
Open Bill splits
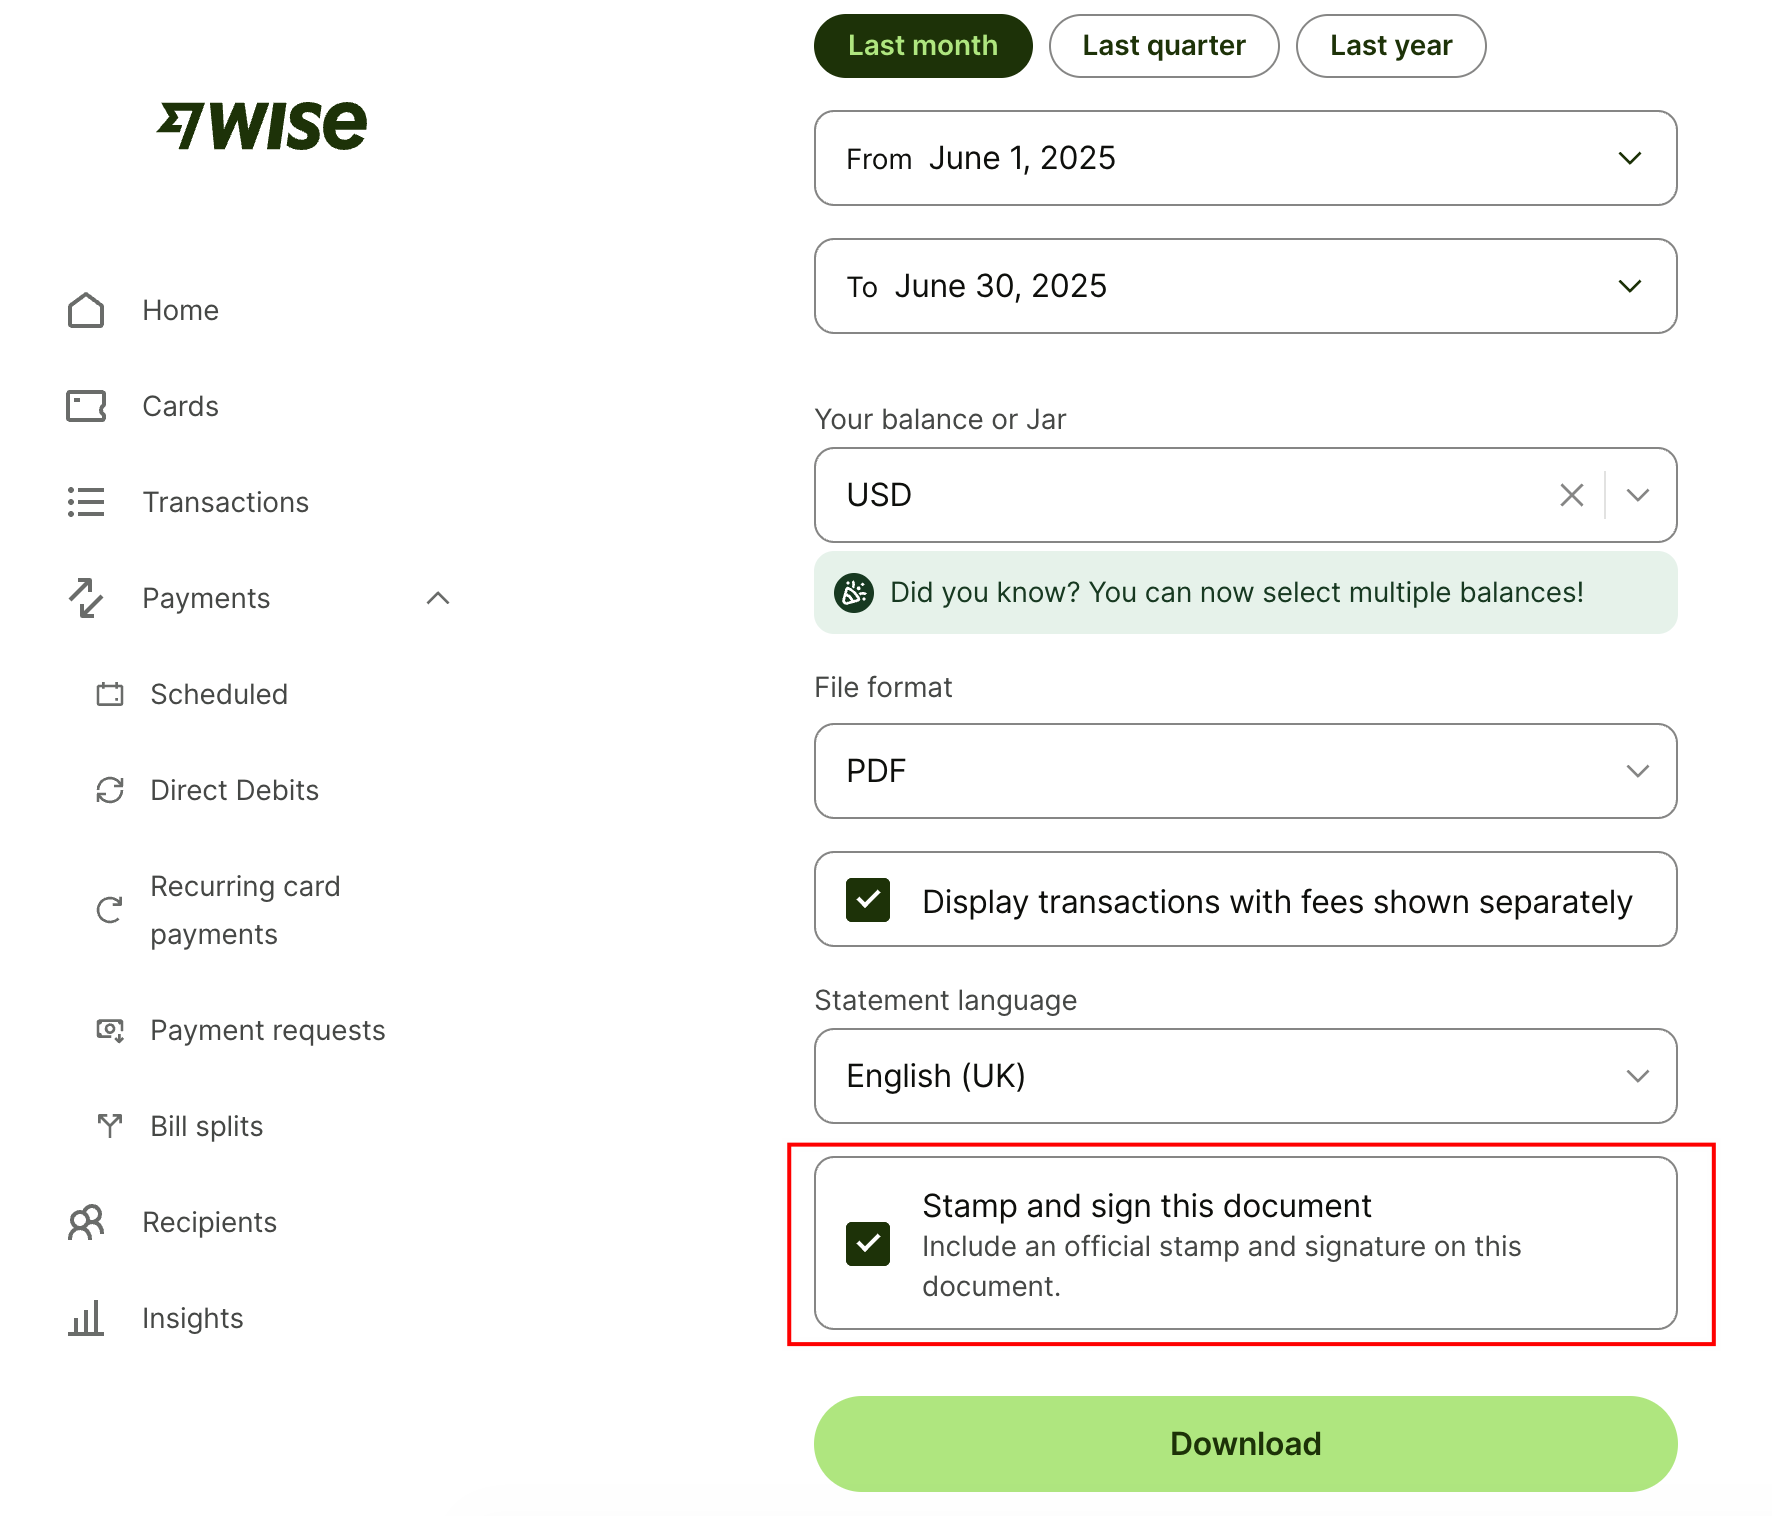pos(207,1126)
